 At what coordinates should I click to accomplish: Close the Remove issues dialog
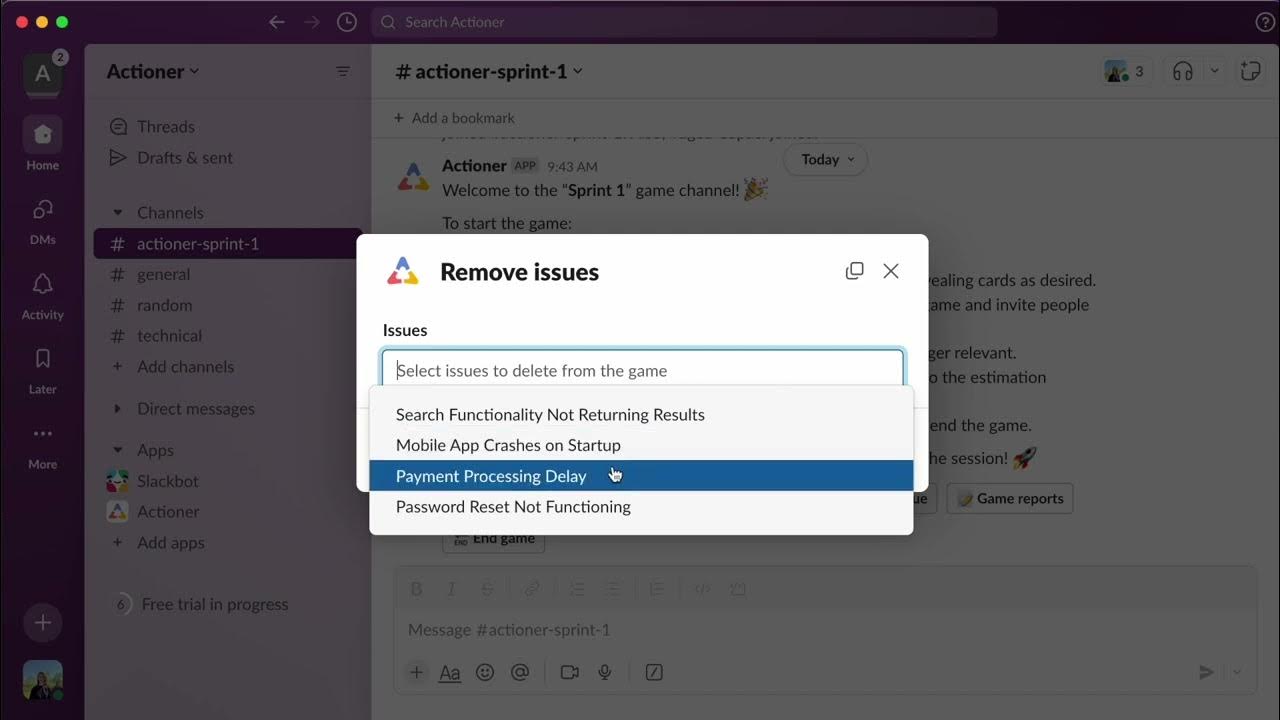(891, 271)
